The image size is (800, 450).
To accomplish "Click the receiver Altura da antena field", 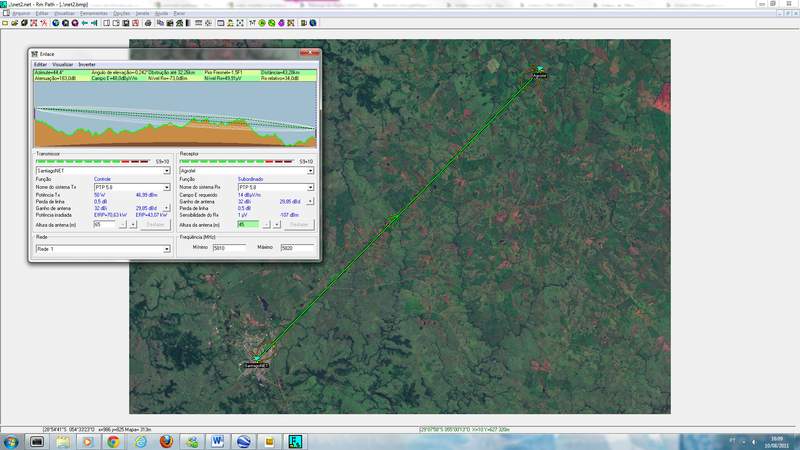I will click(x=248, y=224).
